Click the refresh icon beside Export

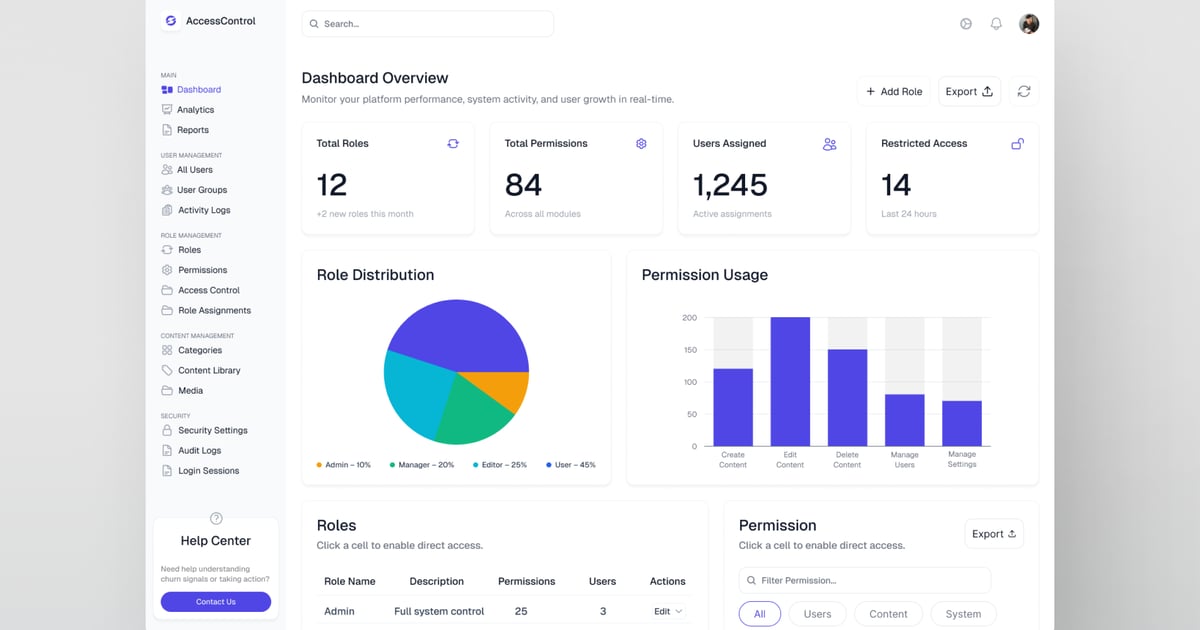click(1023, 91)
